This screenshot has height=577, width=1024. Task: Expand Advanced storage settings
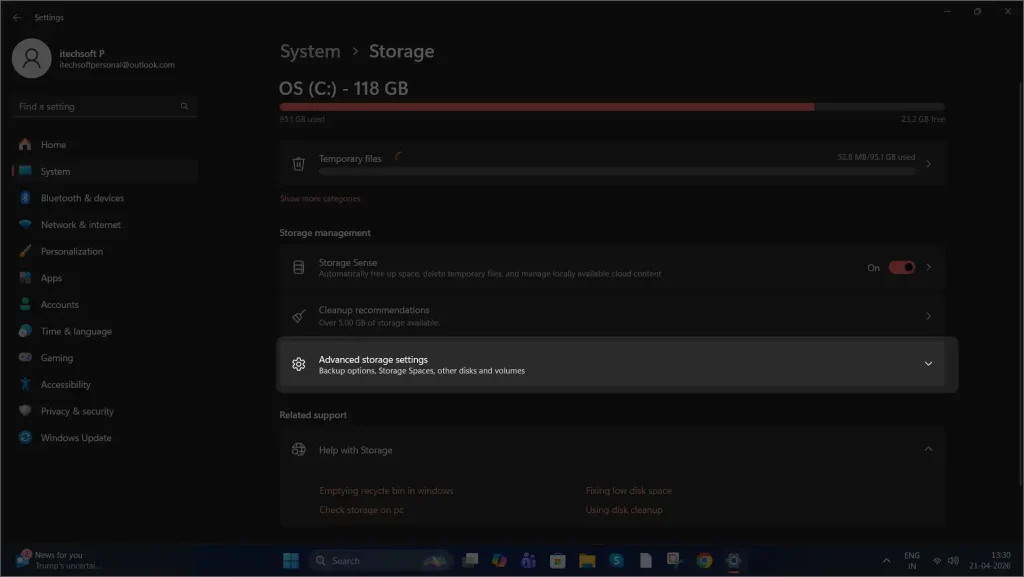coord(928,363)
